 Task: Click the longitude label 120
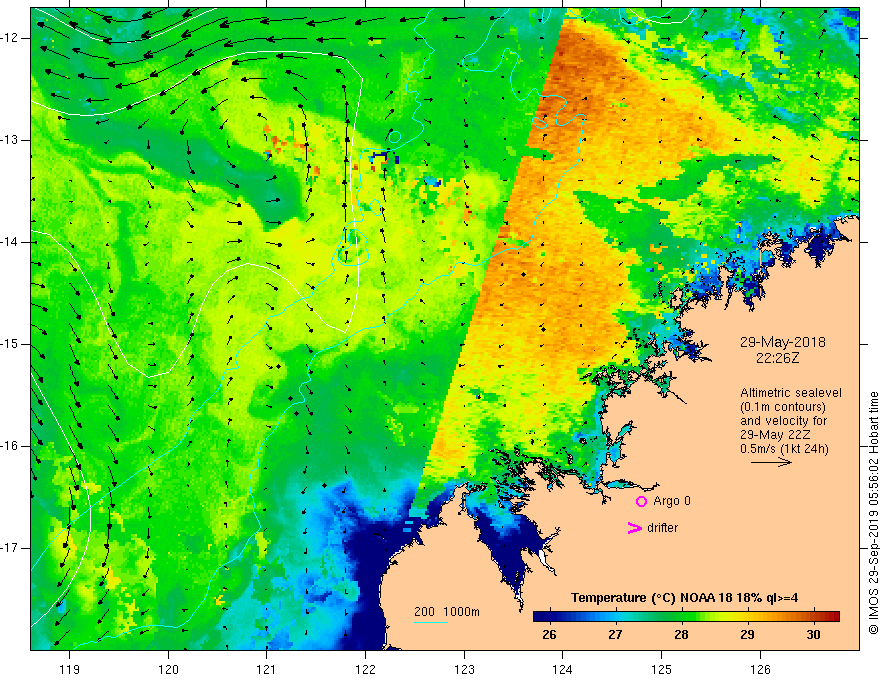pyautogui.click(x=168, y=669)
